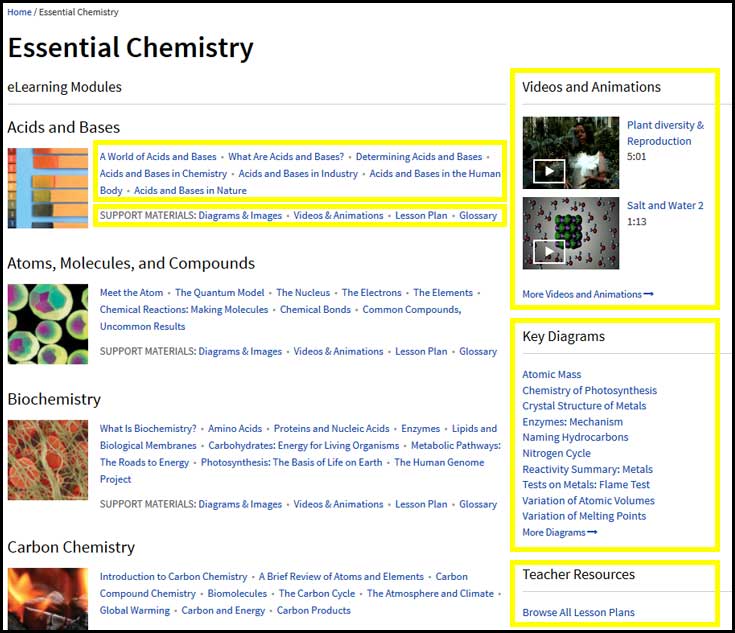The width and height of the screenshot is (735, 633).
Task: Click the Carbon Chemistry flame thumbnail
Action: [47, 597]
